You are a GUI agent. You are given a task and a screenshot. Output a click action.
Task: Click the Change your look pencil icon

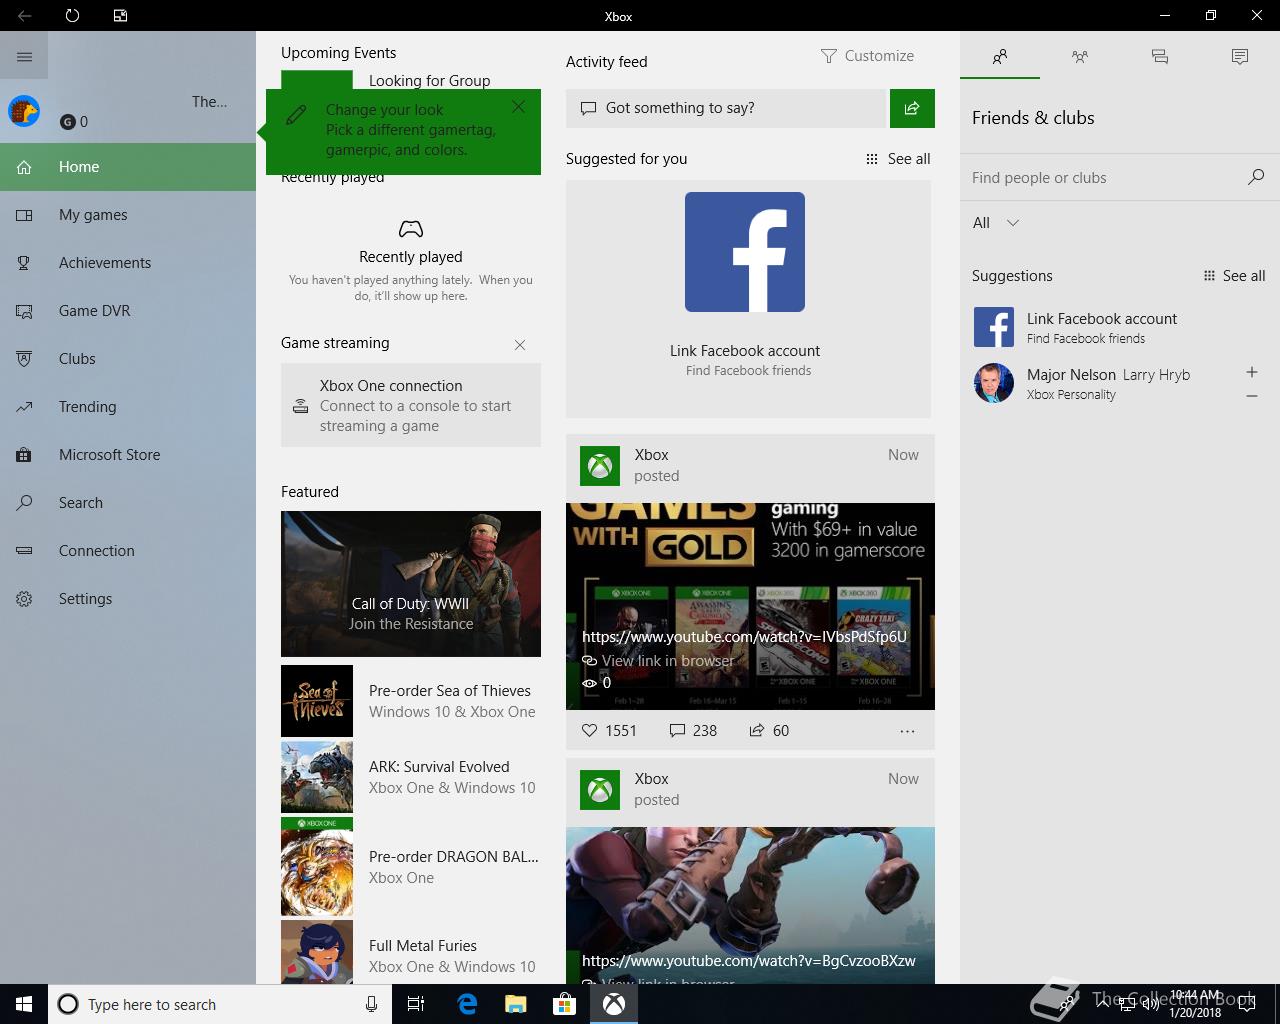[296, 115]
